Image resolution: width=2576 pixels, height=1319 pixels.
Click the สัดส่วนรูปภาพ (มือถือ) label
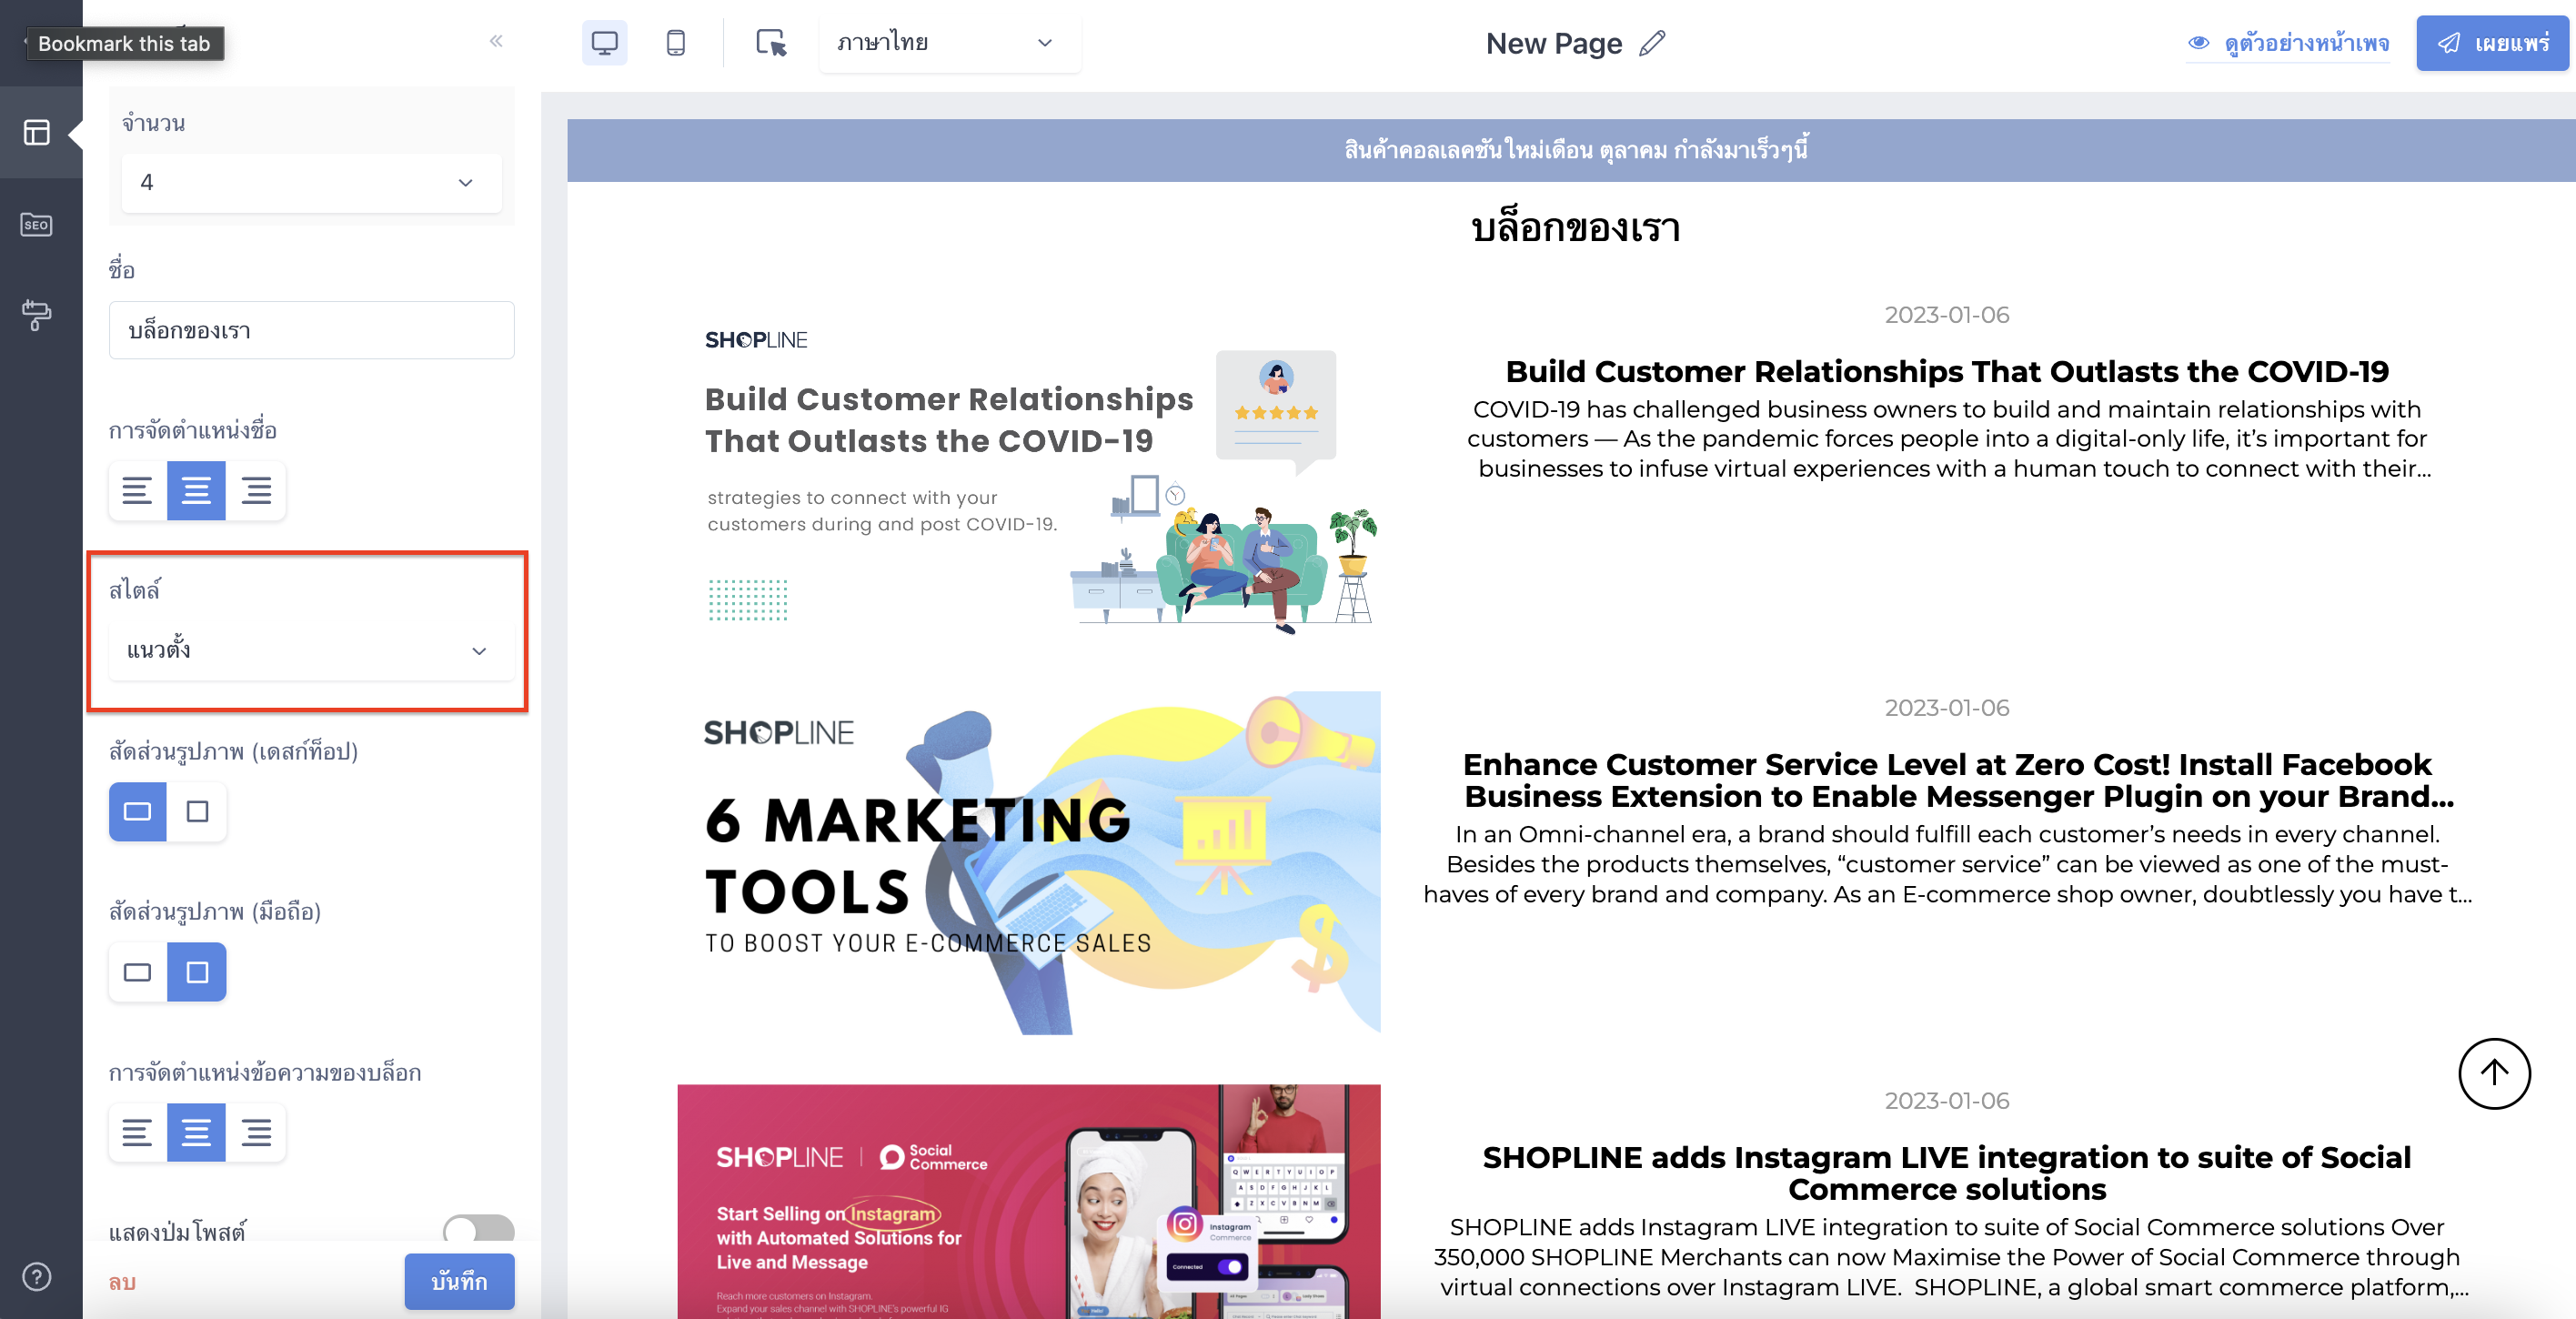click(215, 911)
